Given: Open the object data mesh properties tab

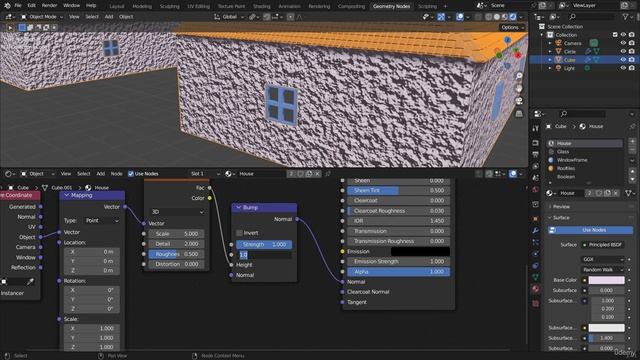Looking at the screenshot, I should (x=536, y=277).
